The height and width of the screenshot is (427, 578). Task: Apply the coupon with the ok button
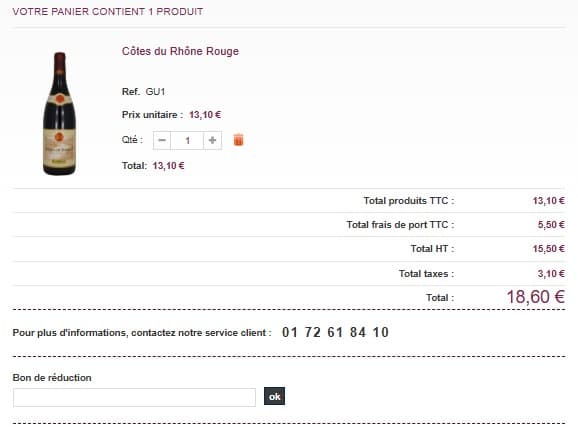point(274,396)
